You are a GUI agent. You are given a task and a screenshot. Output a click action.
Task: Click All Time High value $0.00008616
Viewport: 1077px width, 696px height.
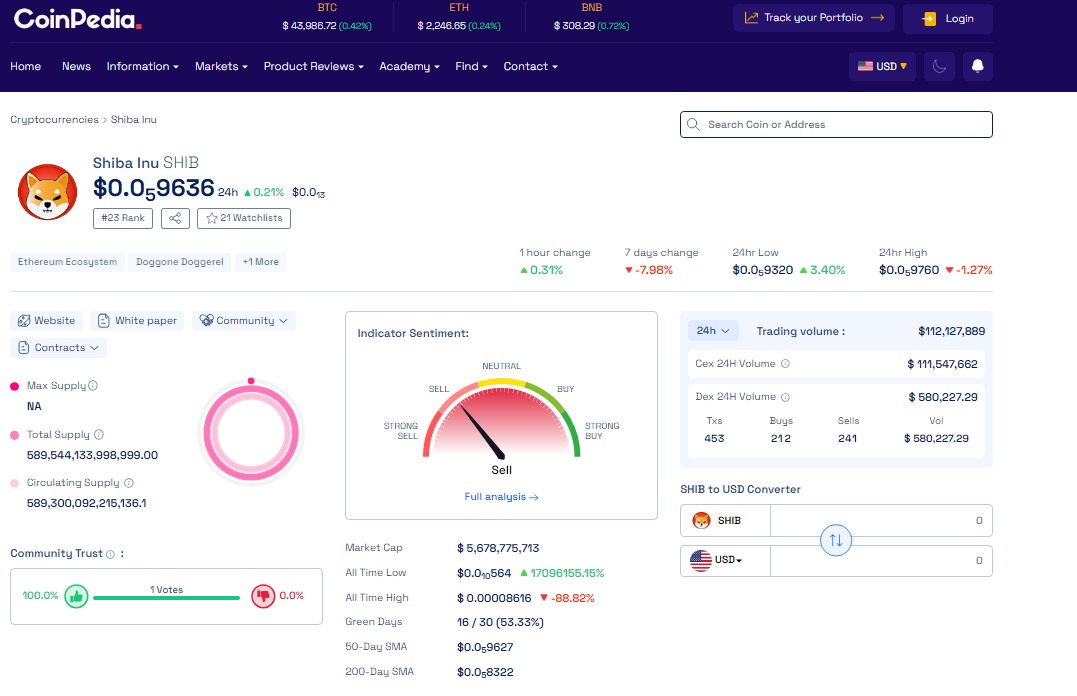pos(494,598)
